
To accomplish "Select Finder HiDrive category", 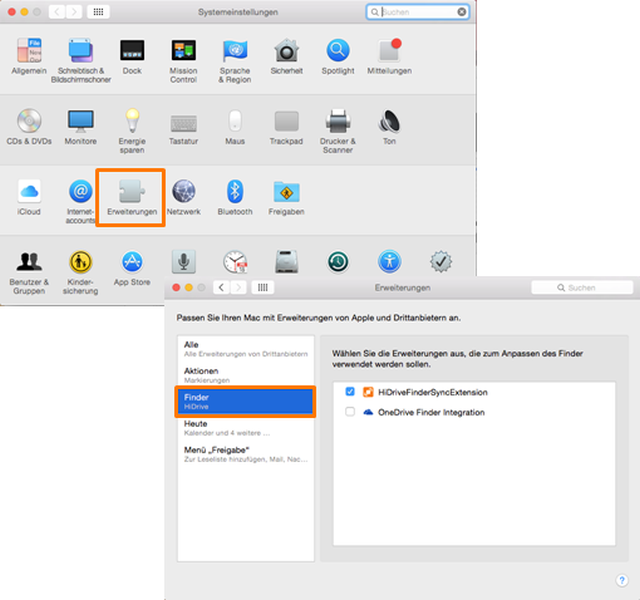I will click(246, 402).
